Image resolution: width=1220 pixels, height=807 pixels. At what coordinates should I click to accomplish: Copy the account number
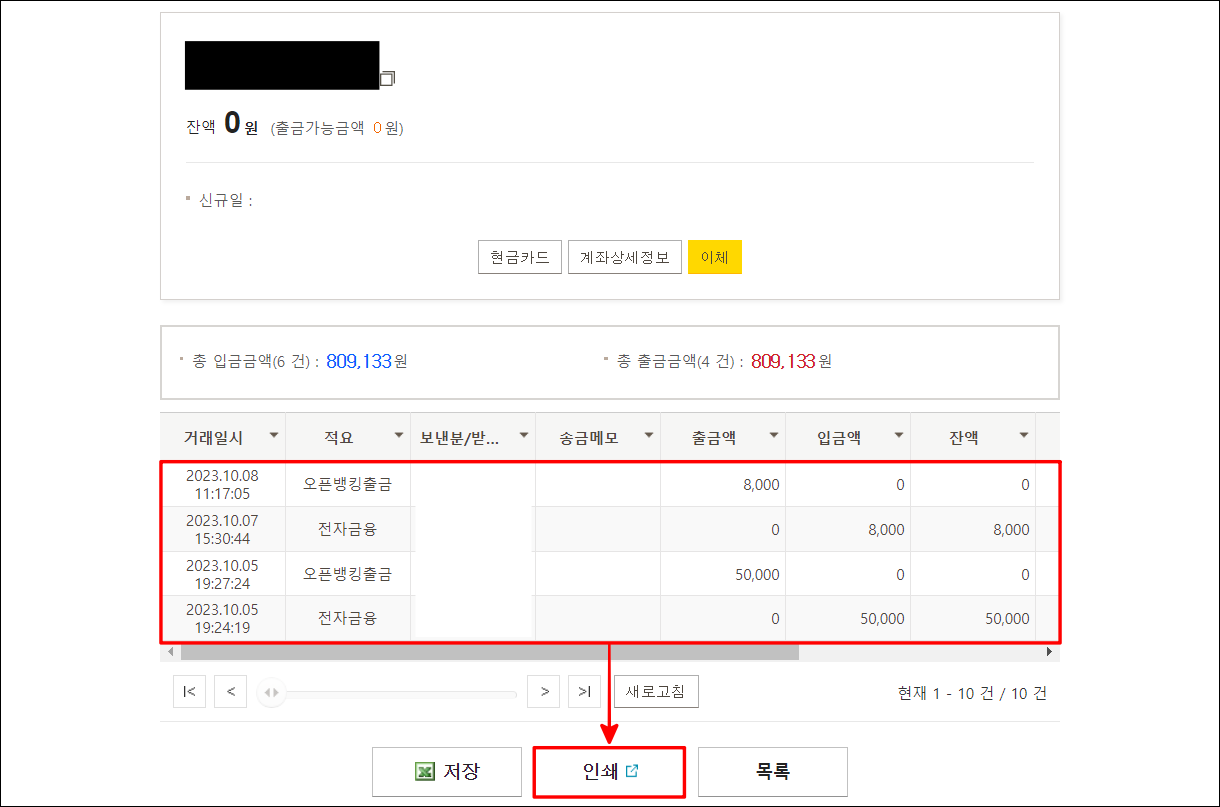point(389,77)
